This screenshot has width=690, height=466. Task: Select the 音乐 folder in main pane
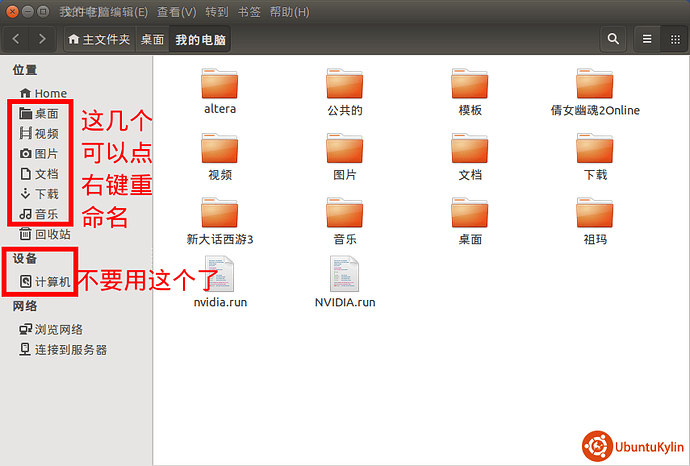tap(345, 221)
